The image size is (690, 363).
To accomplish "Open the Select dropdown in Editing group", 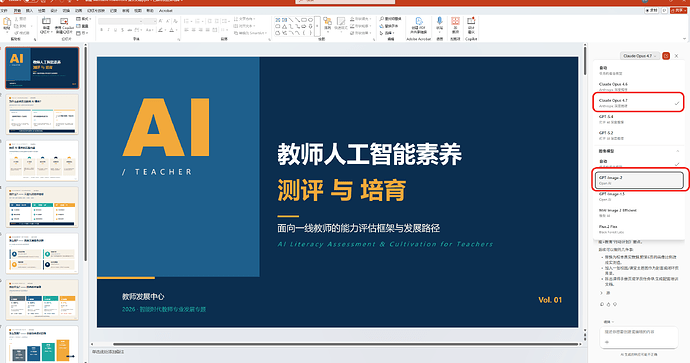I will pos(387,33).
